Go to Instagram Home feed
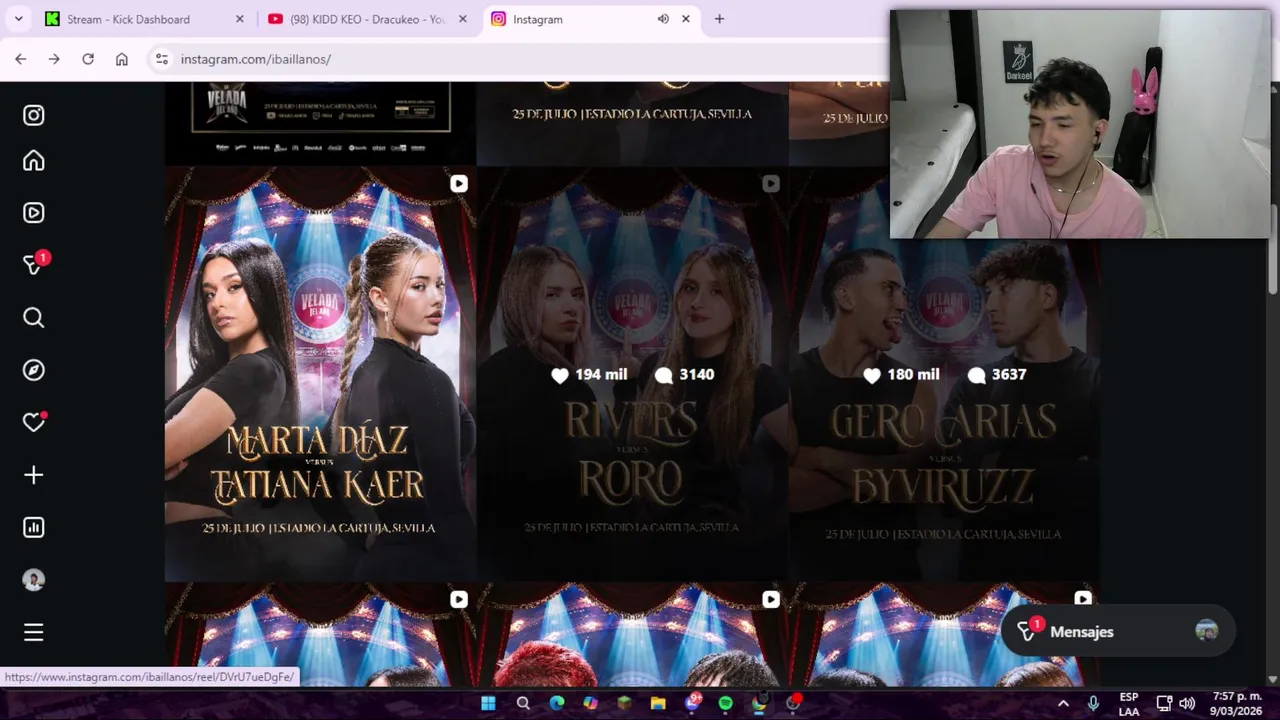 (x=34, y=161)
